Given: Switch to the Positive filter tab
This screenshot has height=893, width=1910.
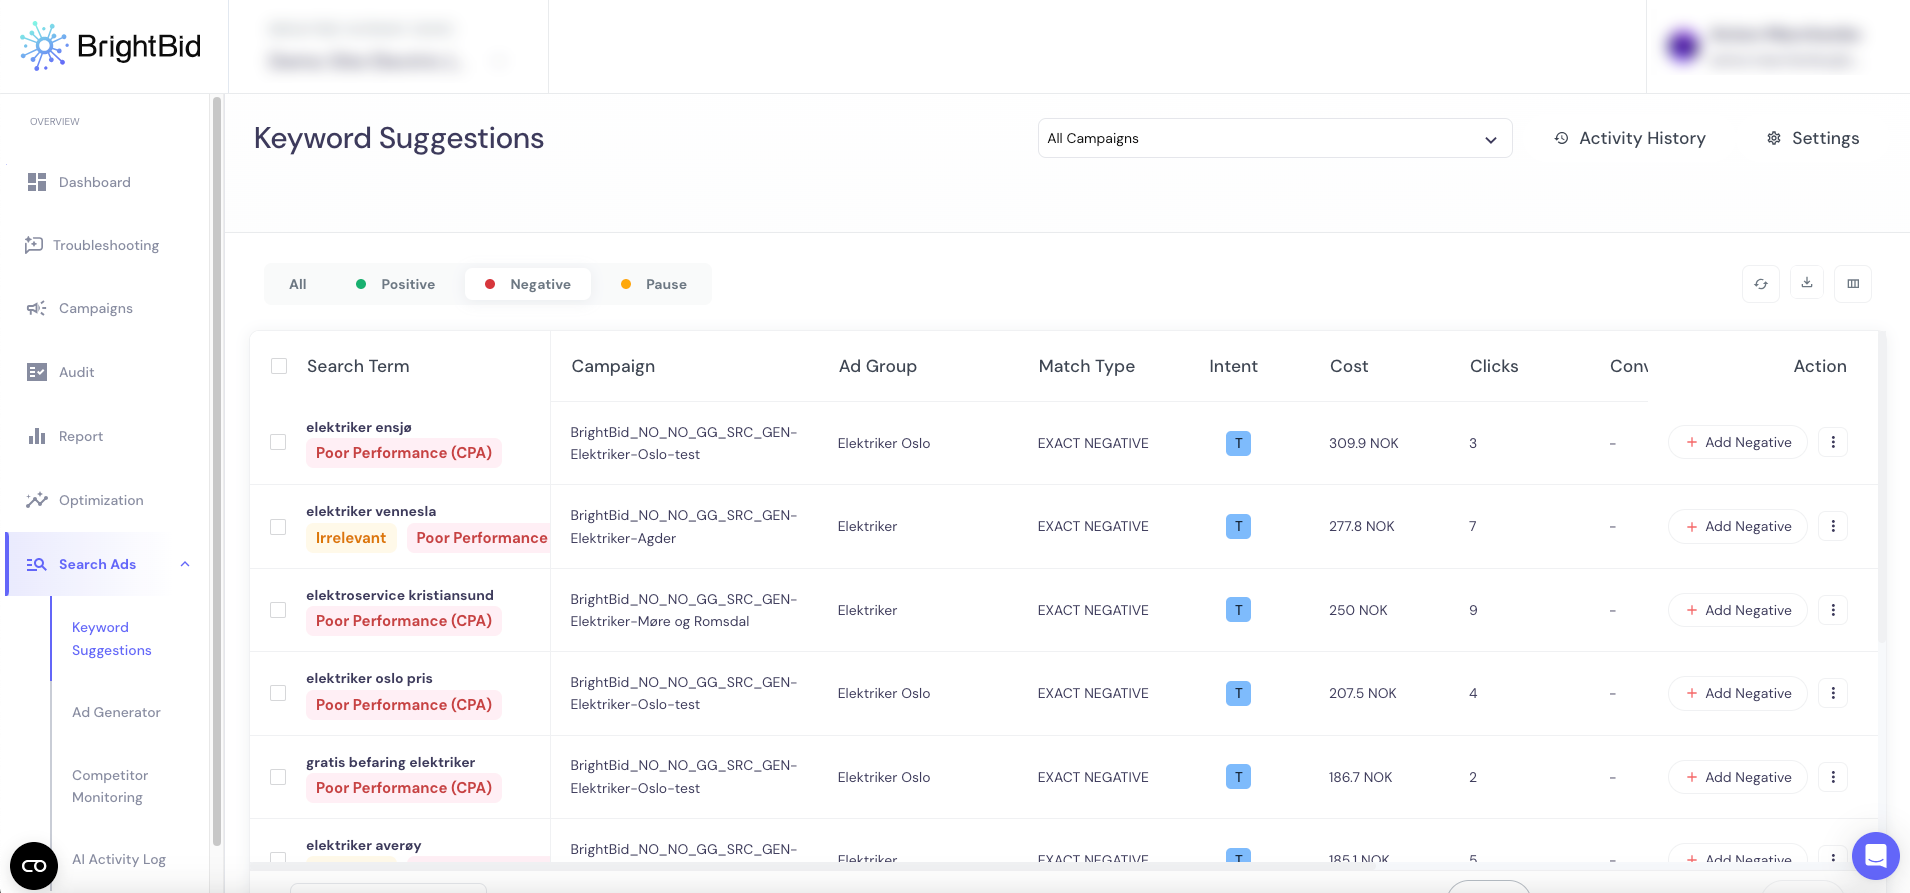Looking at the screenshot, I should (396, 284).
